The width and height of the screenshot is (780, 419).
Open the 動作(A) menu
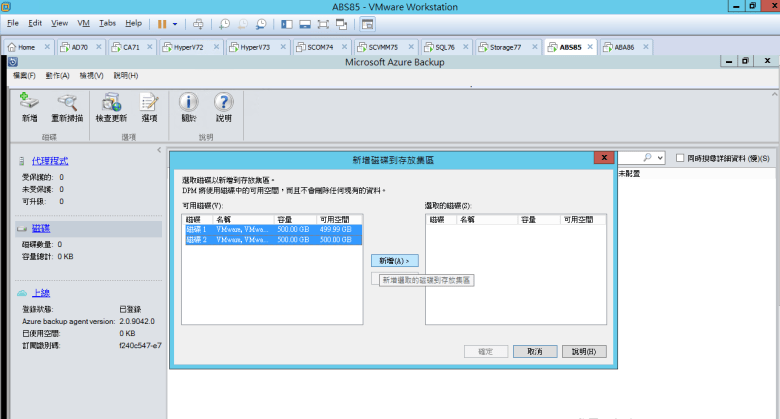point(57,76)
